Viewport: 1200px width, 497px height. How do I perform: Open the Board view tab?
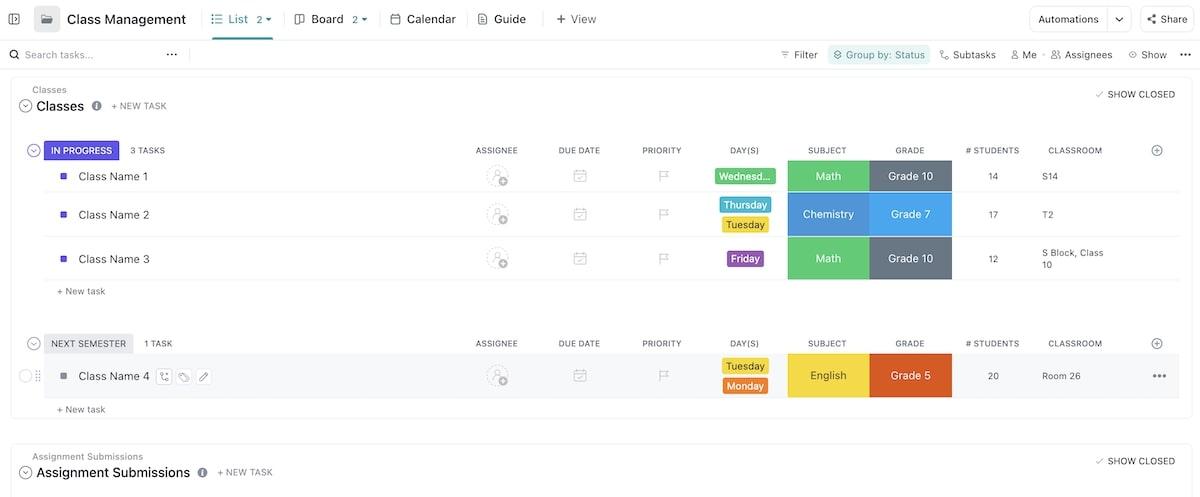coord(318,19)
